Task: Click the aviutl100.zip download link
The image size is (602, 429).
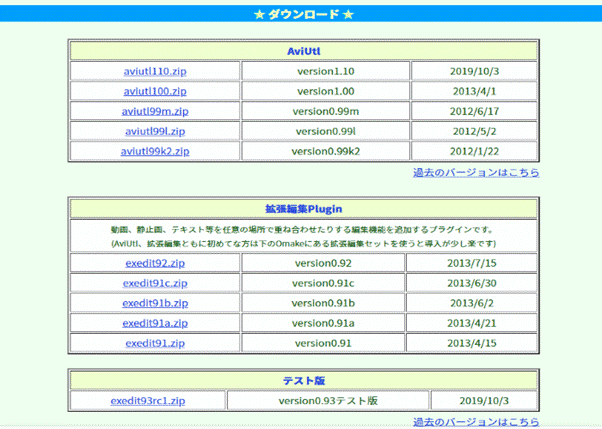Action: 155,92
